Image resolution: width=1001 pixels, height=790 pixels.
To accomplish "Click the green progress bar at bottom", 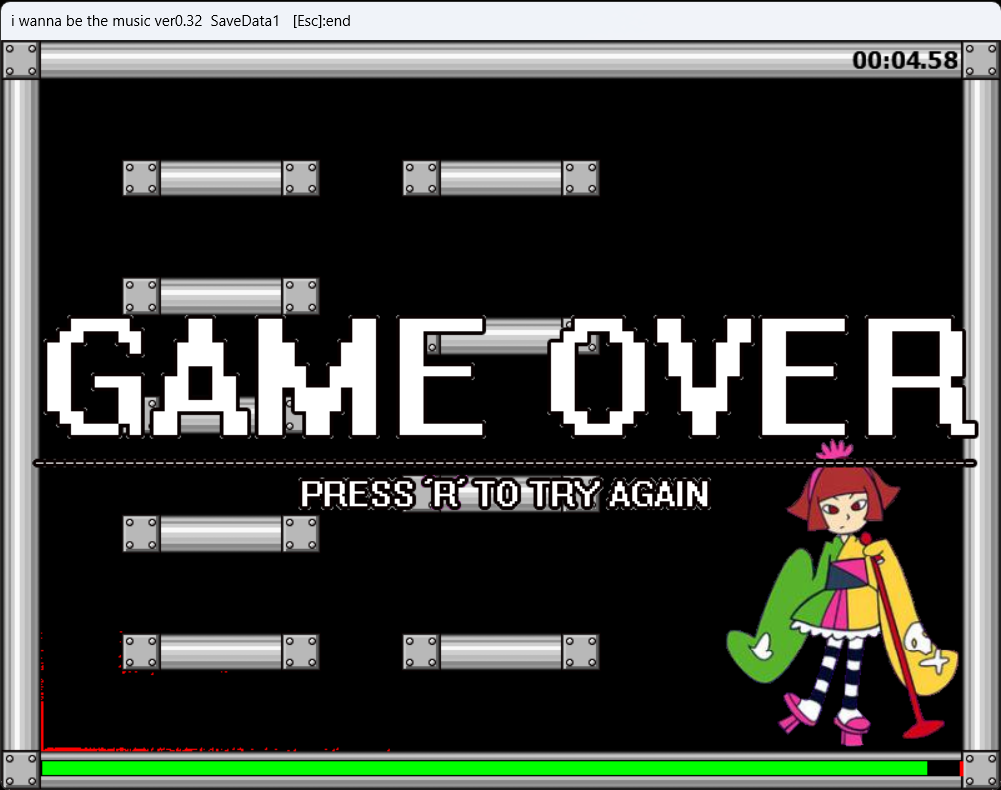I will pyautogui.click(x=484, y=768).
